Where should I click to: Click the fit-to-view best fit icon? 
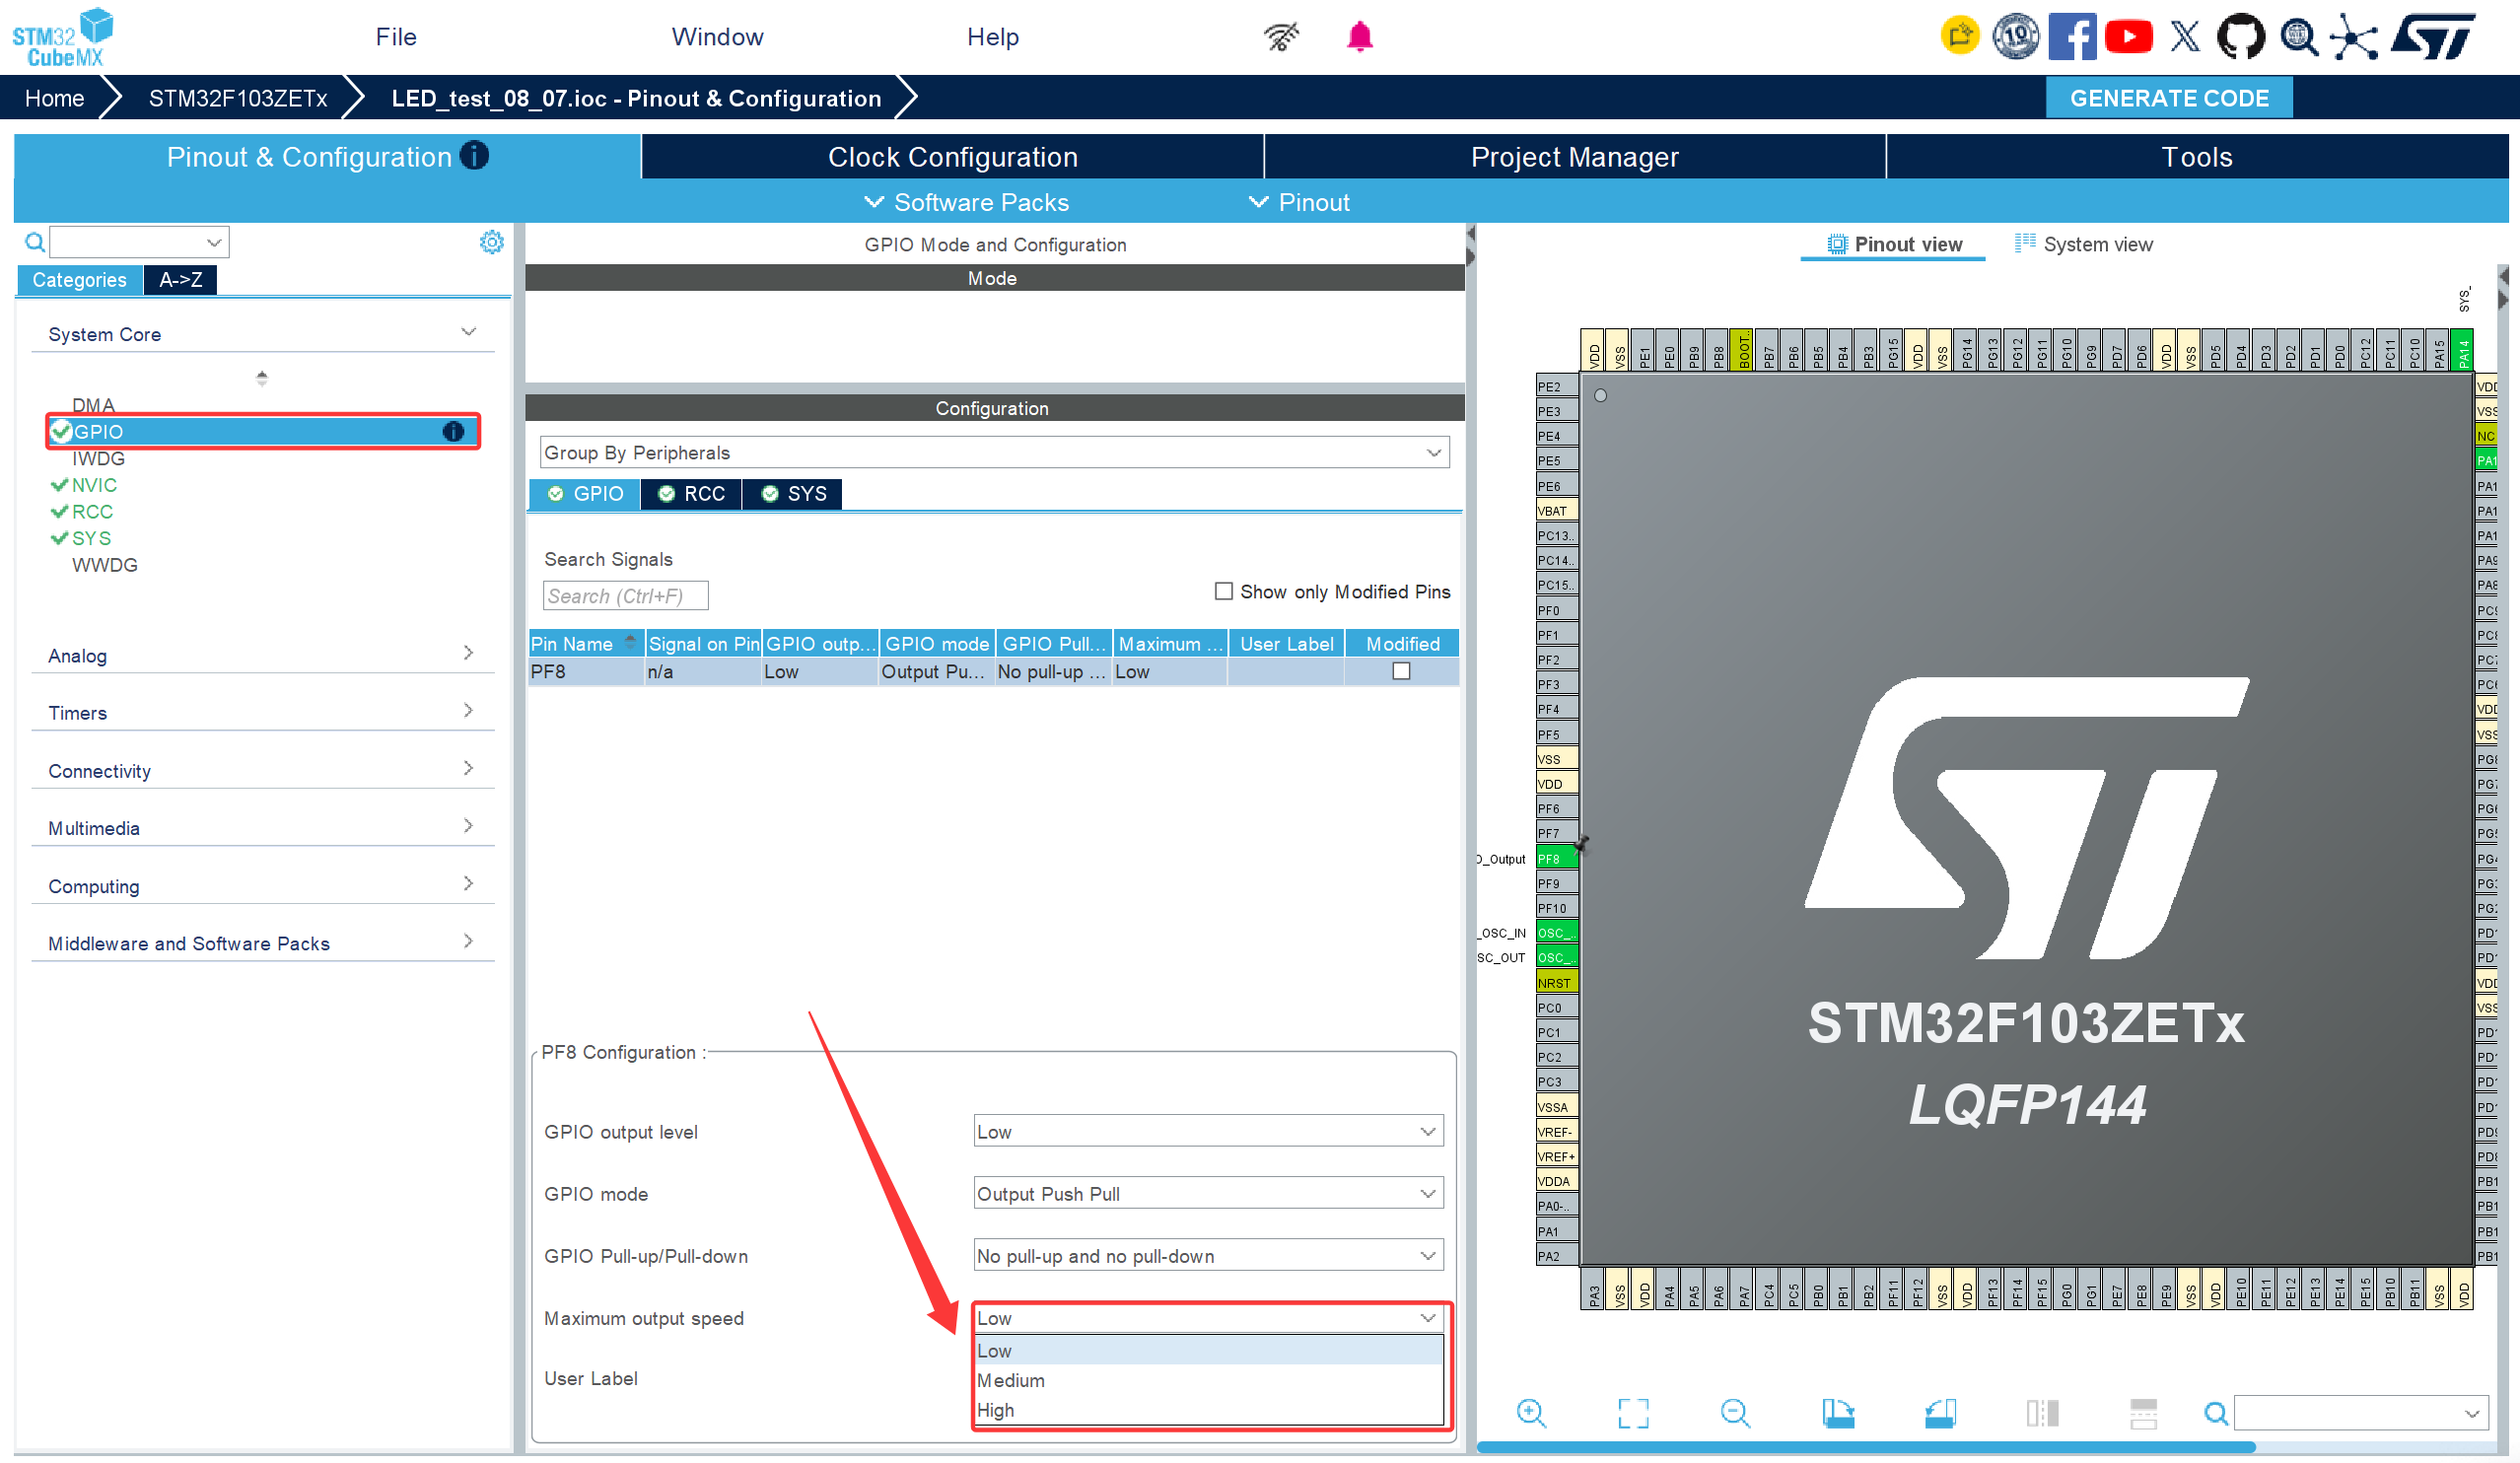[1633, 1412]
